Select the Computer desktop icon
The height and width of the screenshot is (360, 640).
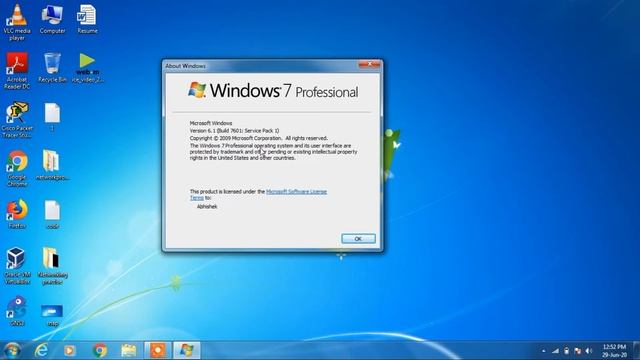(x=52, y=19)
